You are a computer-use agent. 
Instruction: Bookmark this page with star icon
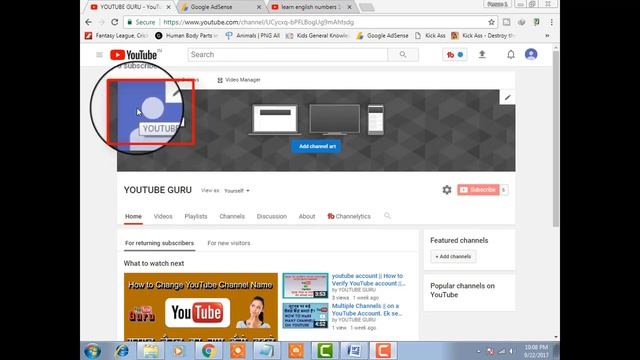[491, 22]
